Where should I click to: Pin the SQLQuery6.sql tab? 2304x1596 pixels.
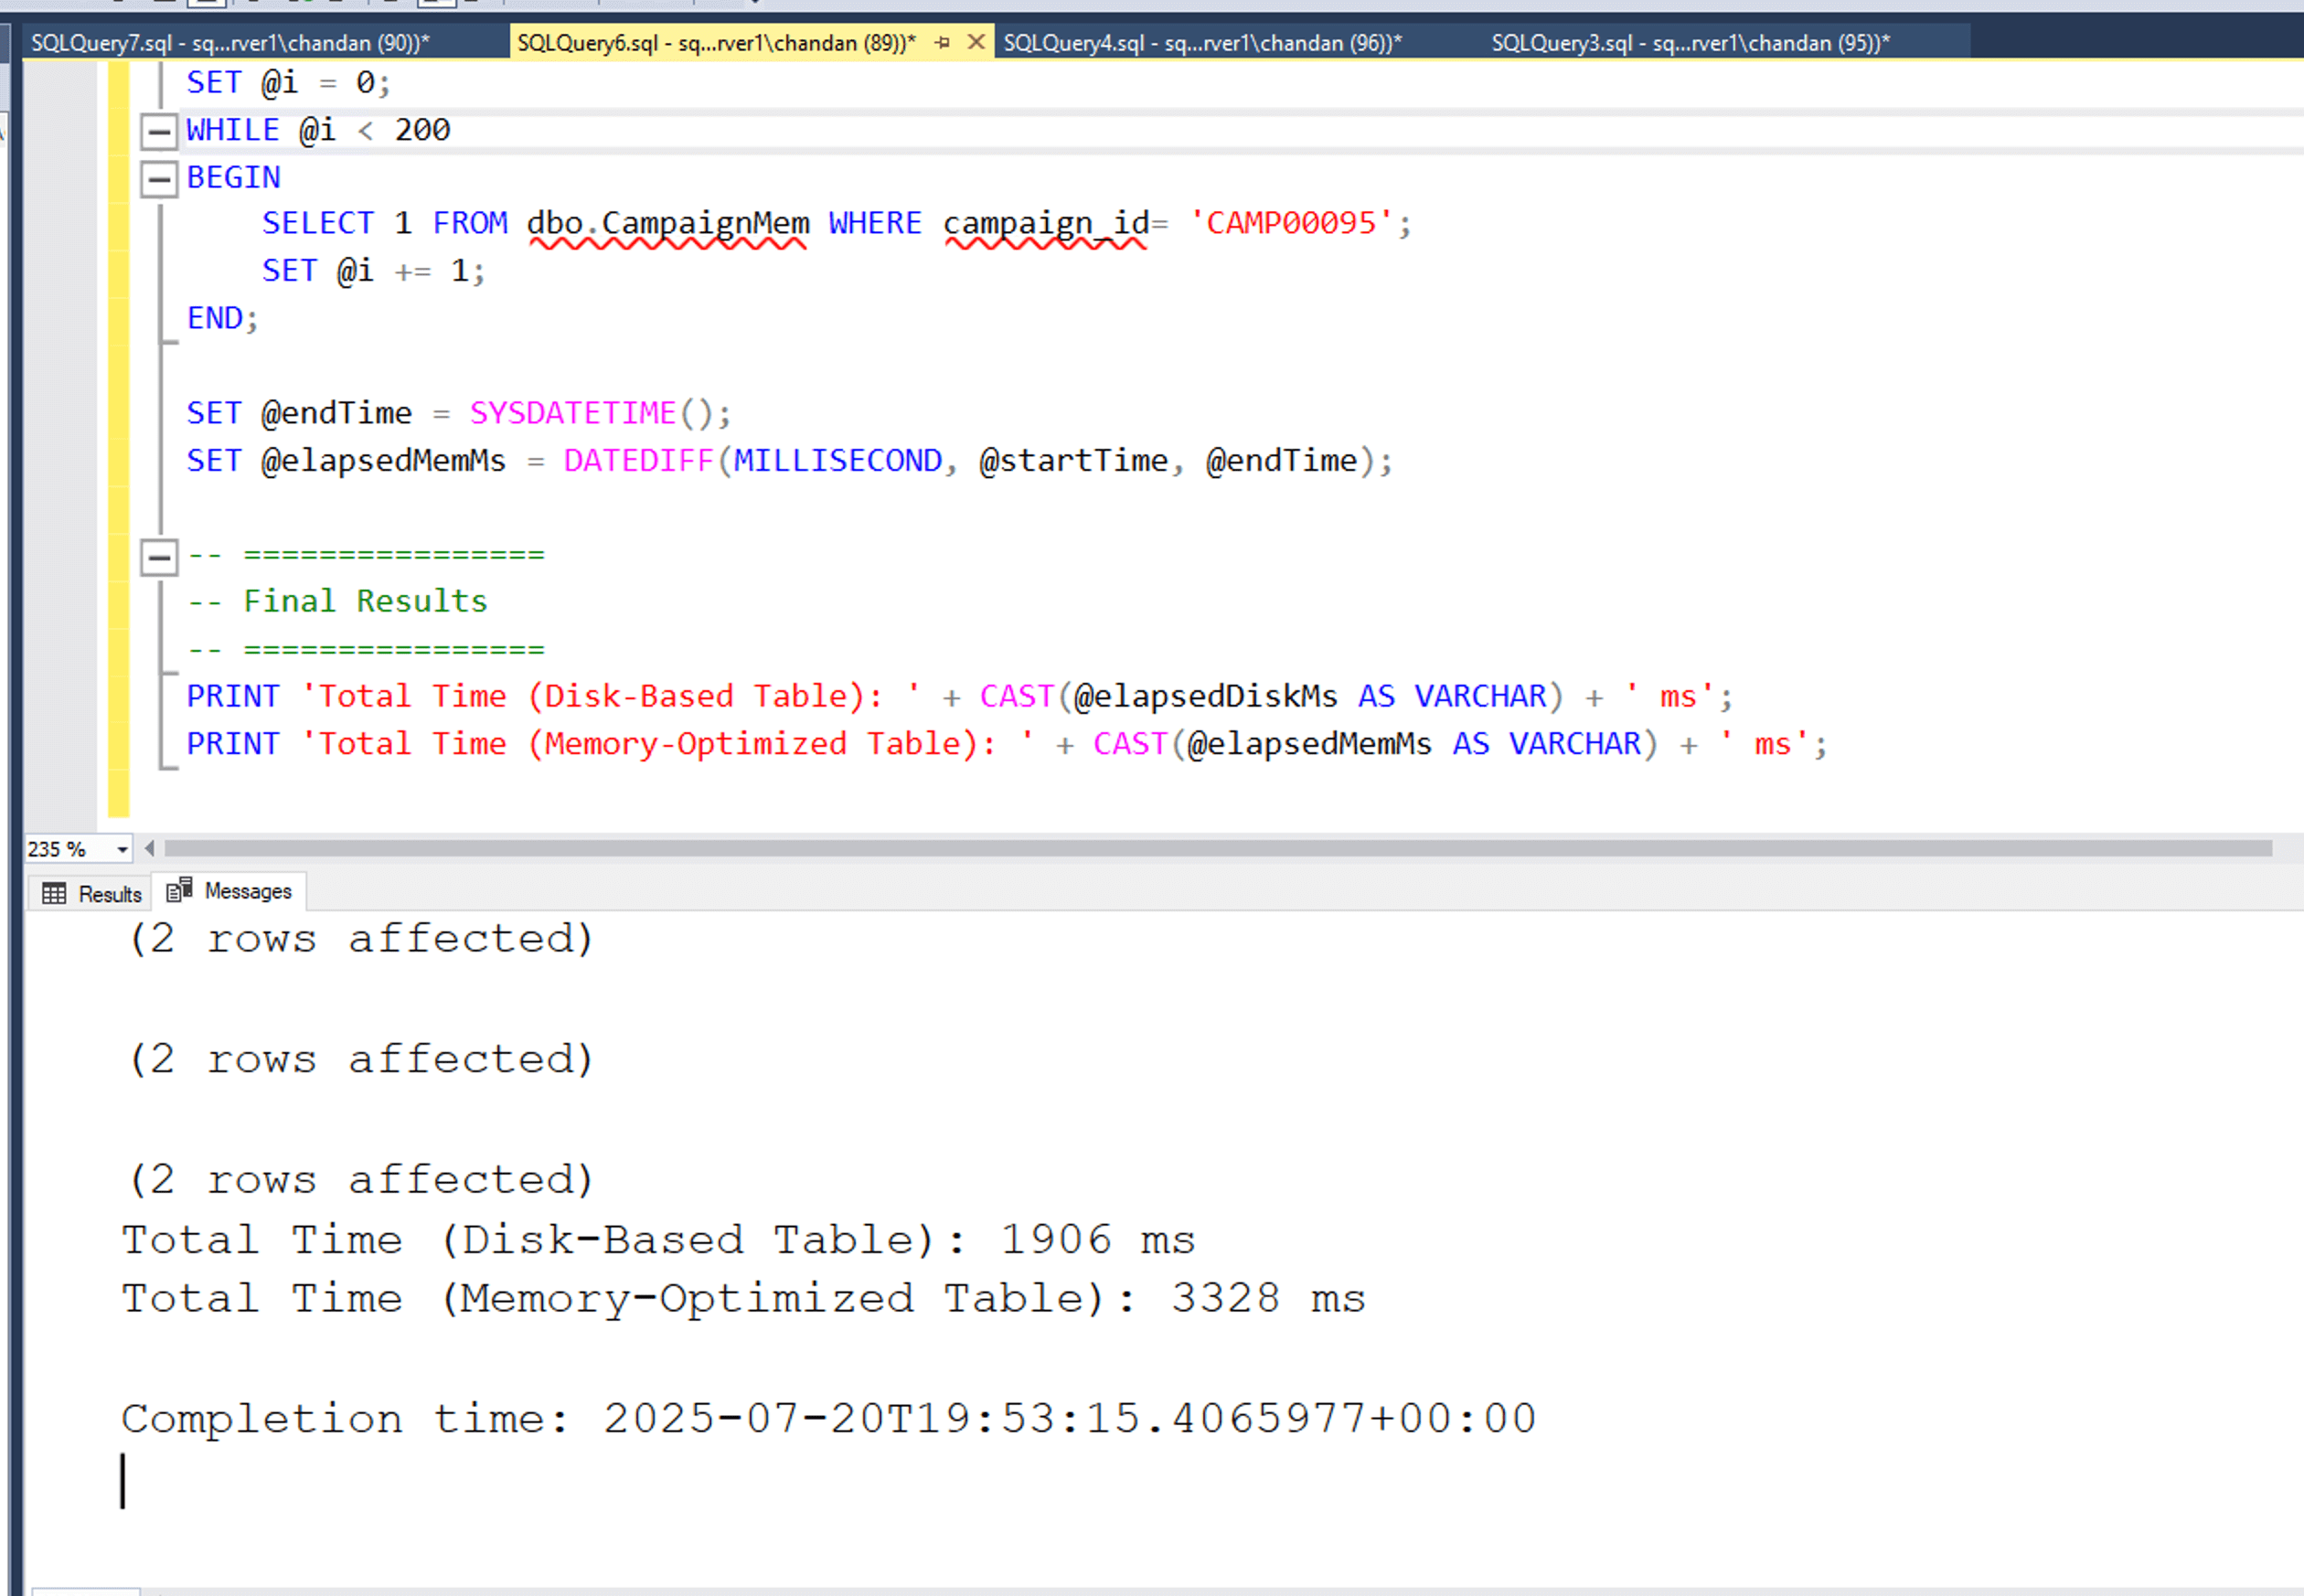942,42
